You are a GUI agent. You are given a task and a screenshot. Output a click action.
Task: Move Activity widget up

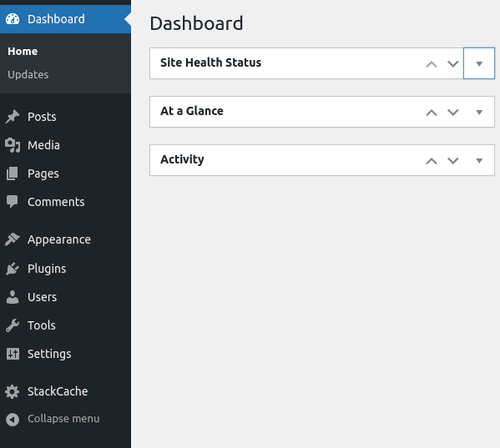[431, 161]
